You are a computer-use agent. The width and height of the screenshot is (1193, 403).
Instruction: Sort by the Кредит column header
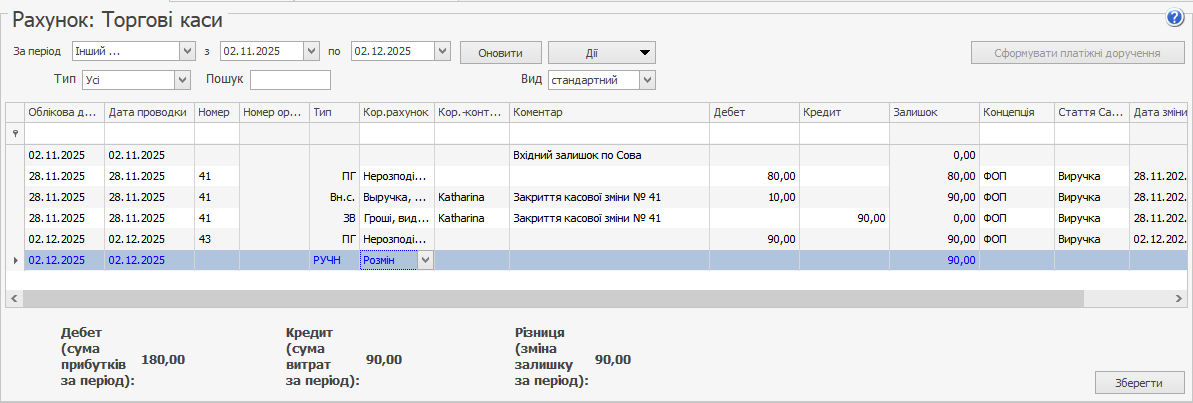pos(843,113)
